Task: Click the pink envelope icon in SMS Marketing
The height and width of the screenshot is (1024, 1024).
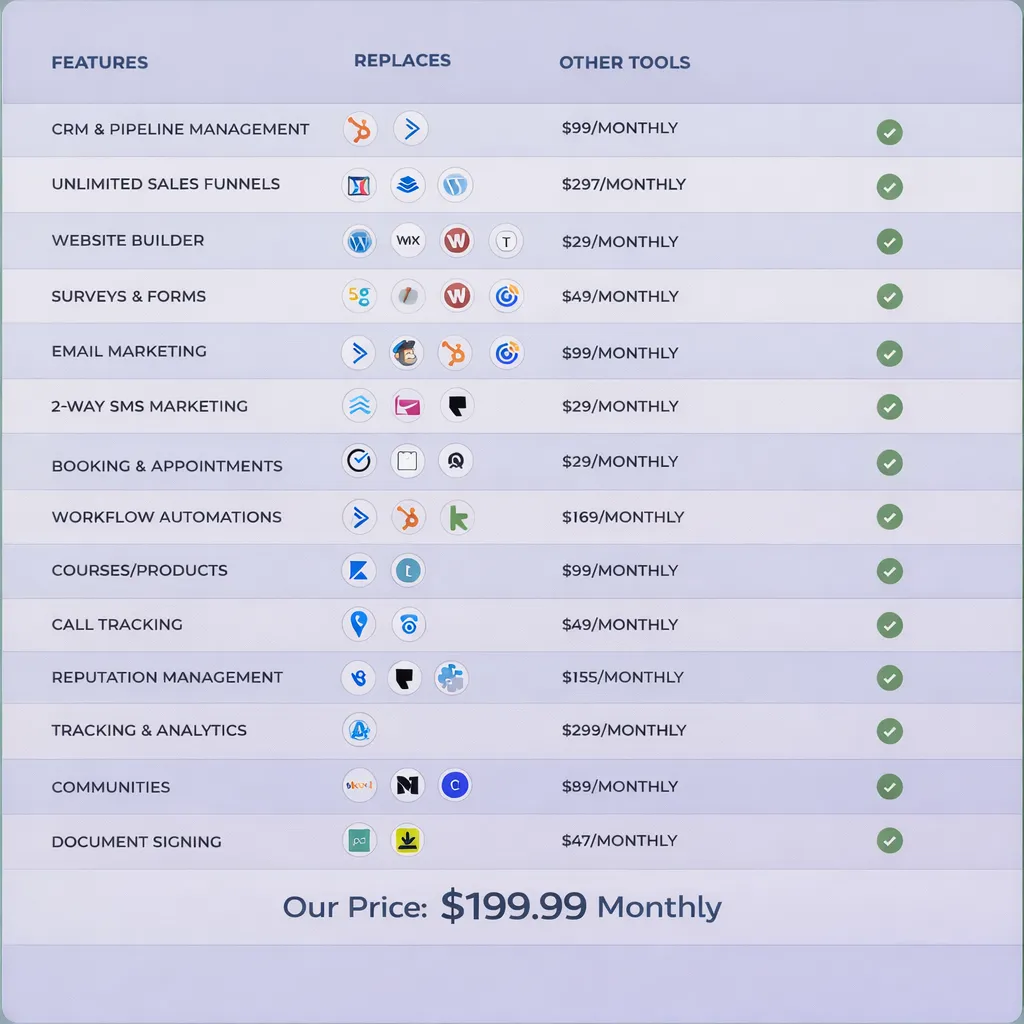Action: coord(407,405)
